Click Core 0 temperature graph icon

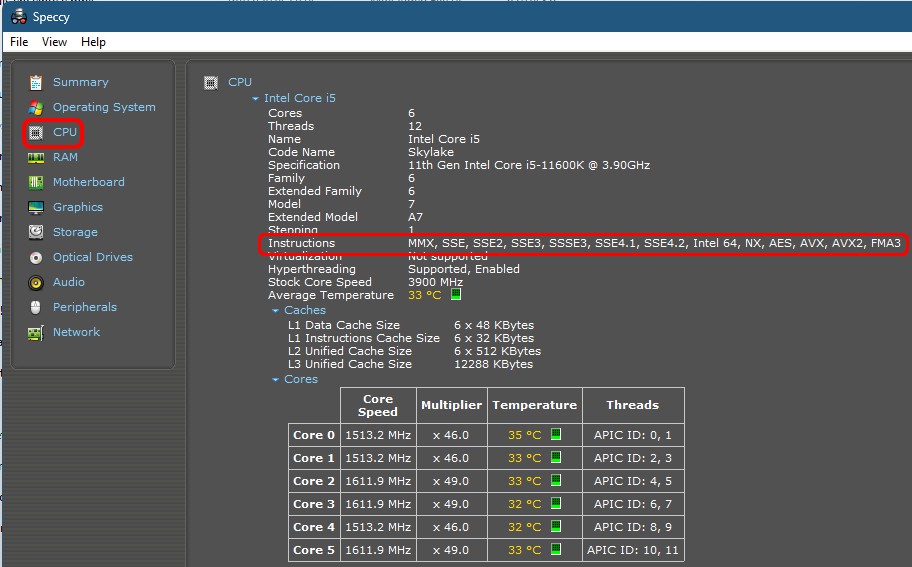click(556, 434)
